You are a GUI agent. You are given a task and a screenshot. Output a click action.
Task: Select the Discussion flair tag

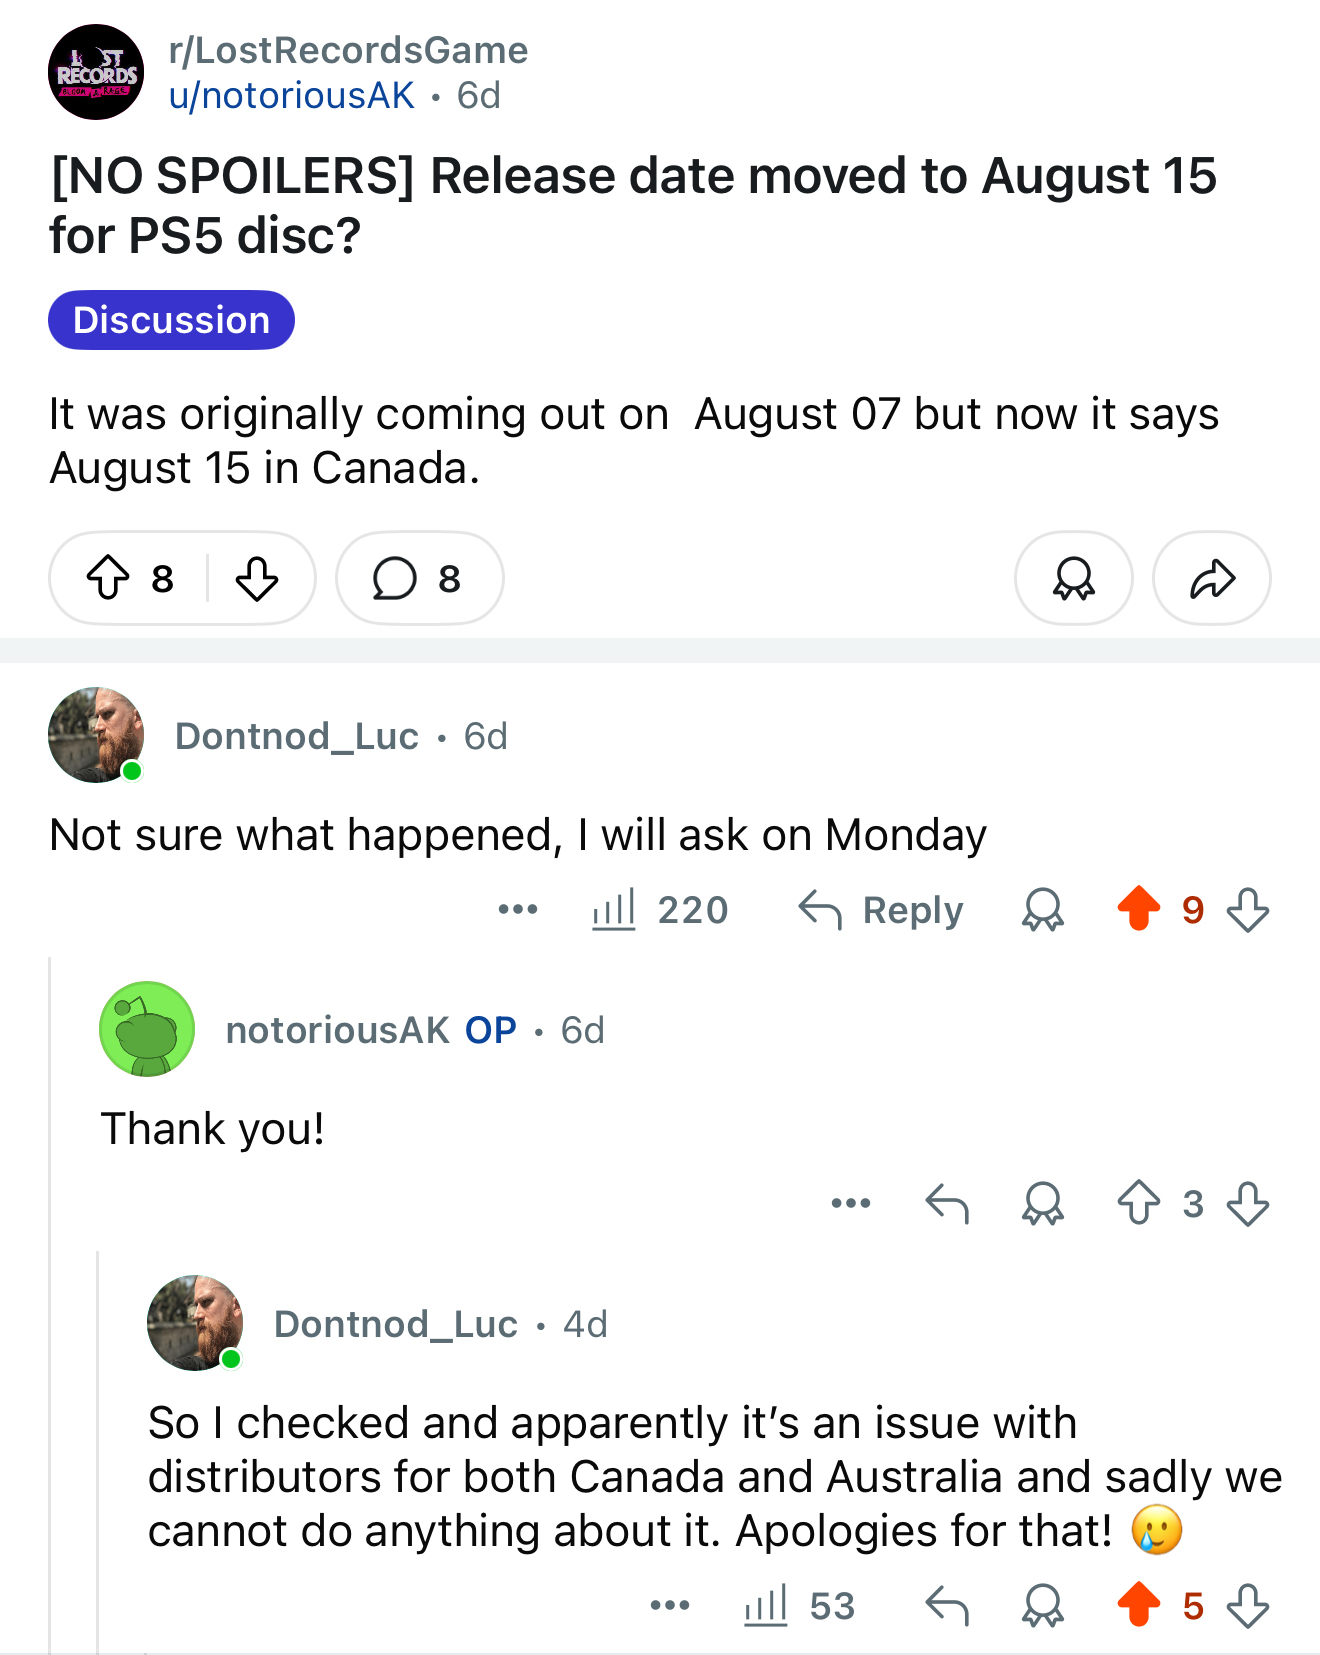pos(171,320)
